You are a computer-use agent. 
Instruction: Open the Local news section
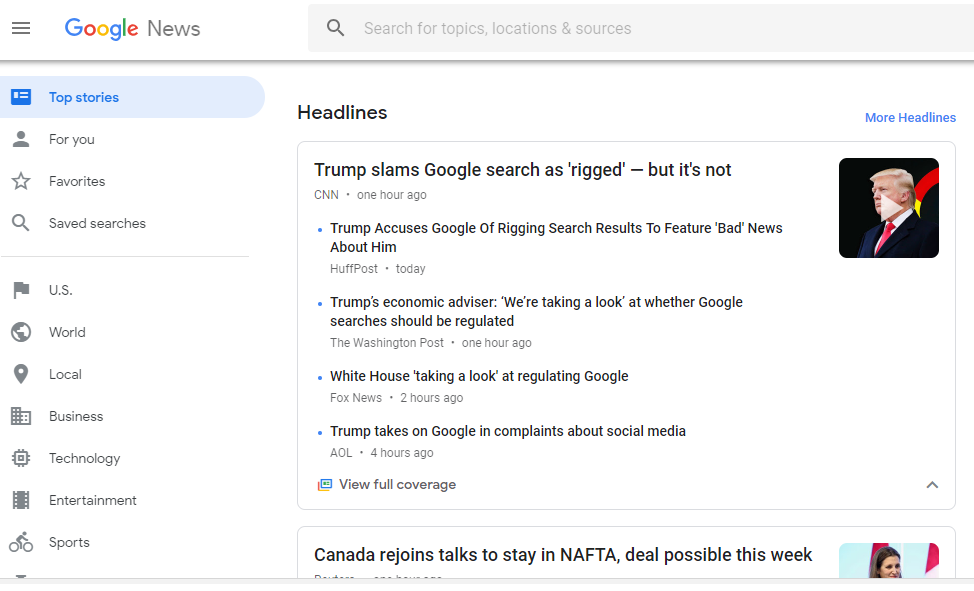coord(65,374)
